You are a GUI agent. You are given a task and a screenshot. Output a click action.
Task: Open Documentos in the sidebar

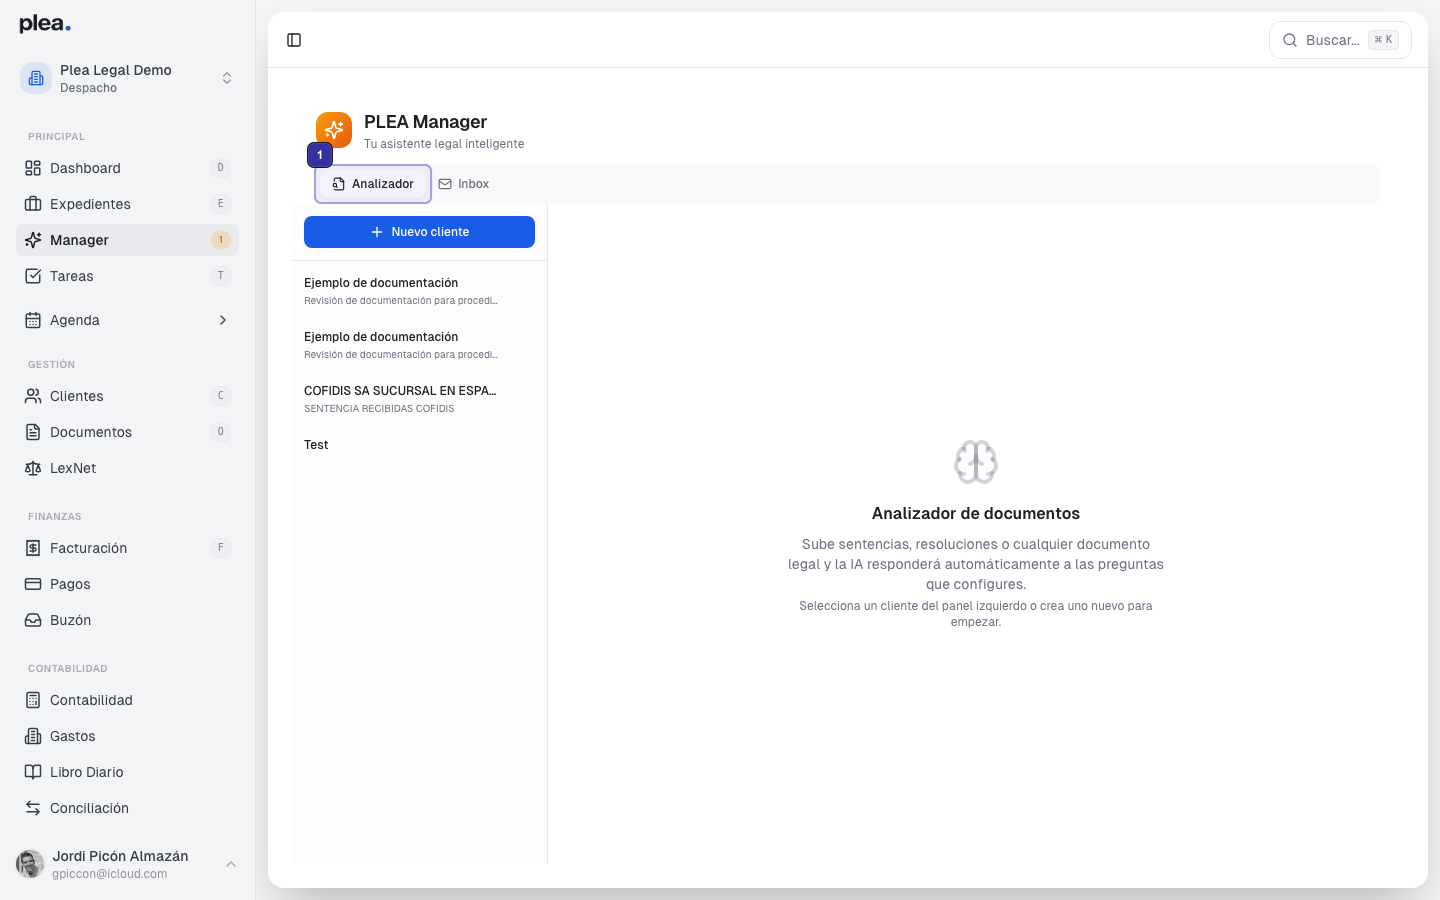coord(127,432)
